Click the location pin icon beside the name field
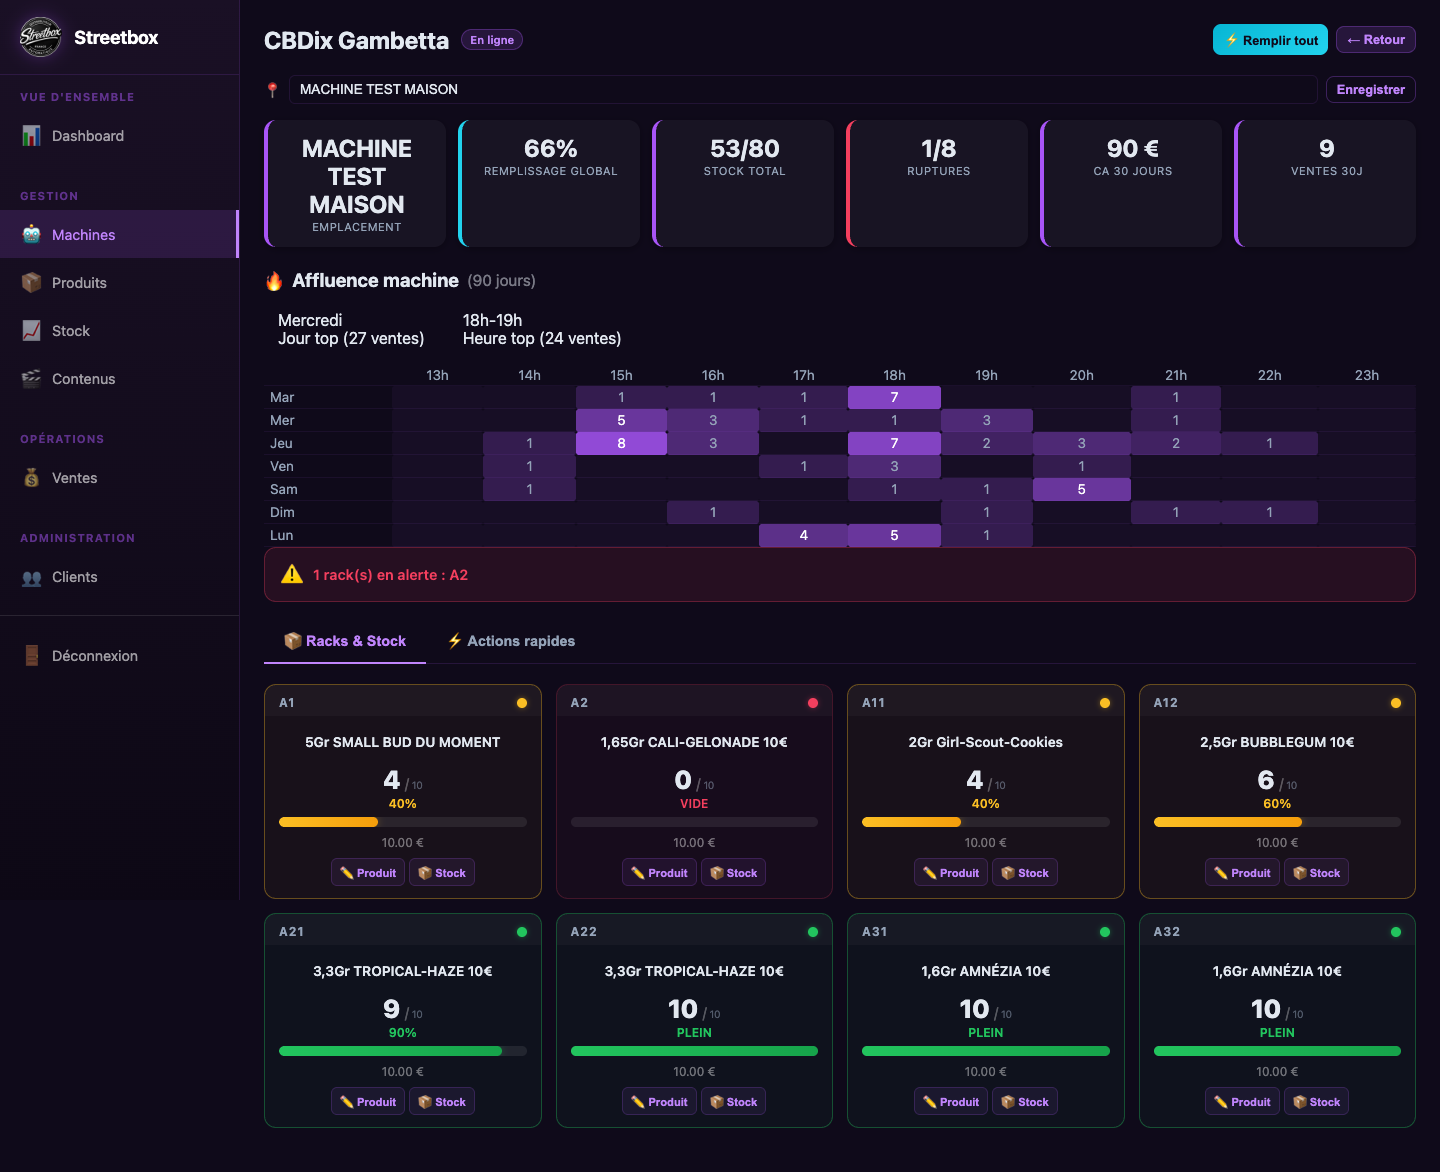This screenshot has height=1172, width=1440. point(272,90)
